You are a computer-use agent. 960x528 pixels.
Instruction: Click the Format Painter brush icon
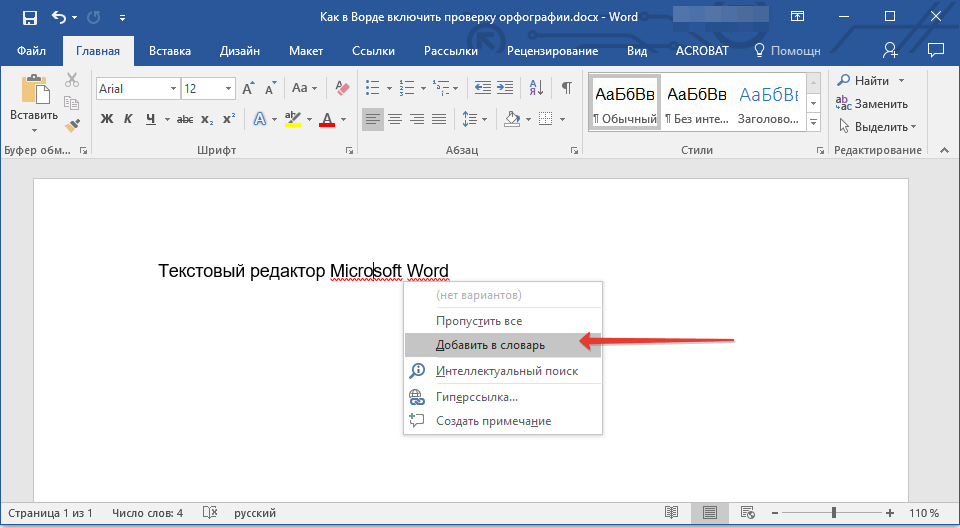tap(72, 126)
